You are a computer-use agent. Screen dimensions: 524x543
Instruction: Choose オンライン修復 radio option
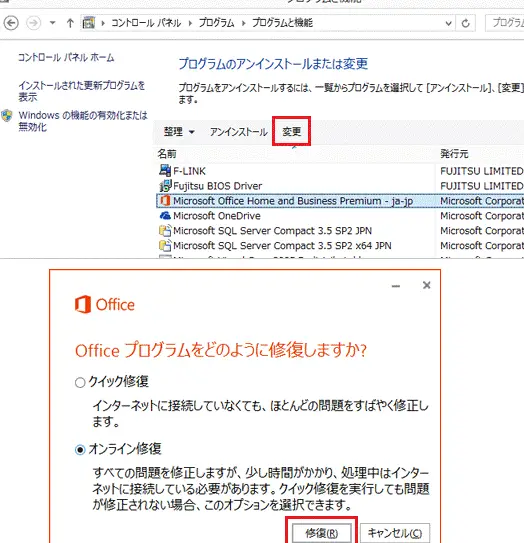coord(80,450)
